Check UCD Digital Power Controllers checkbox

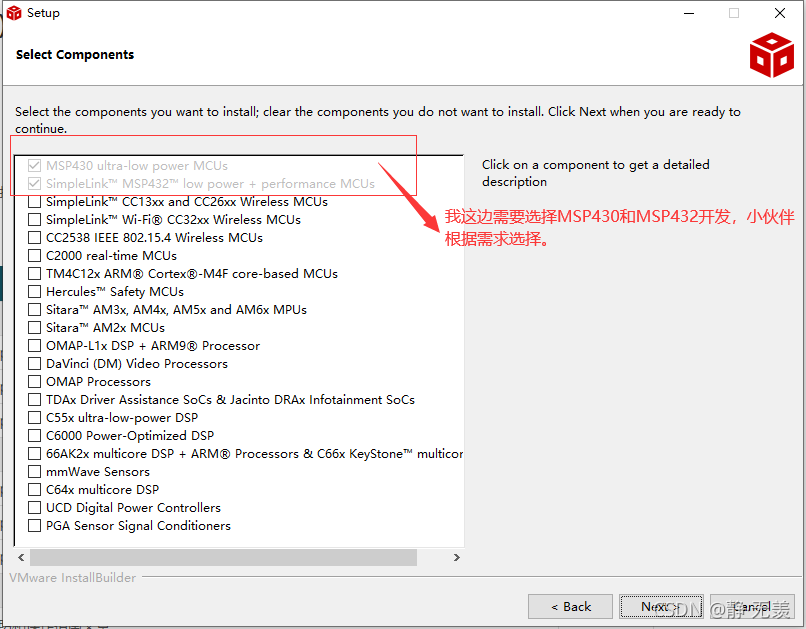[34, 507]
